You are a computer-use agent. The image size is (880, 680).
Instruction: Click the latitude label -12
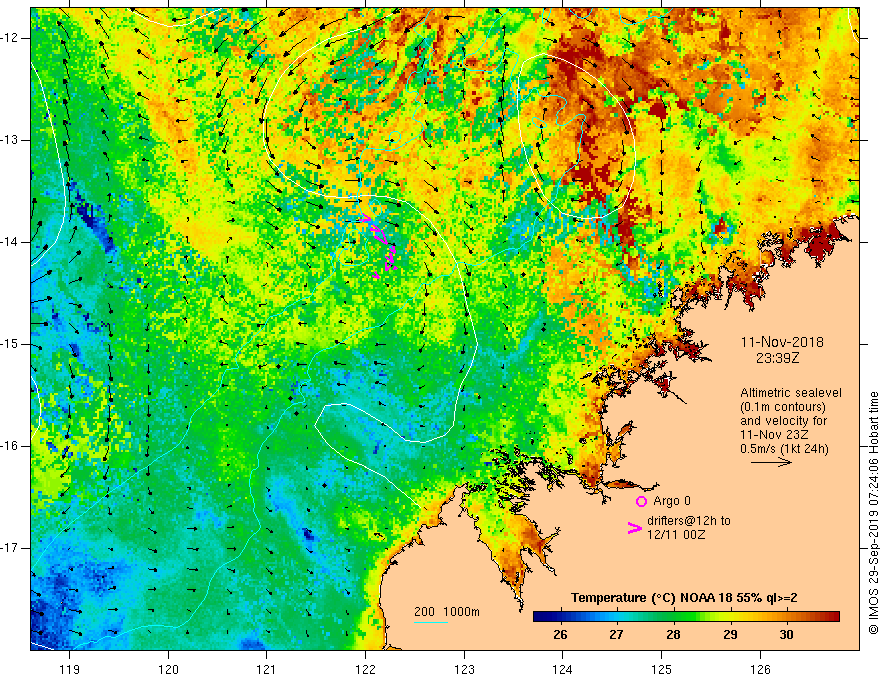coord(10,38)
